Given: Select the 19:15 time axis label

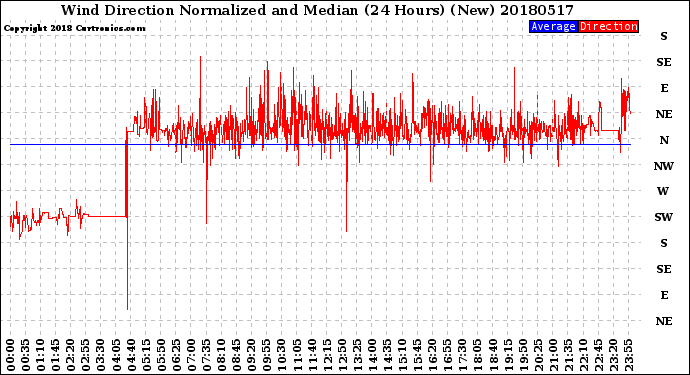Looking at the screenshot, I should (508, 355).
